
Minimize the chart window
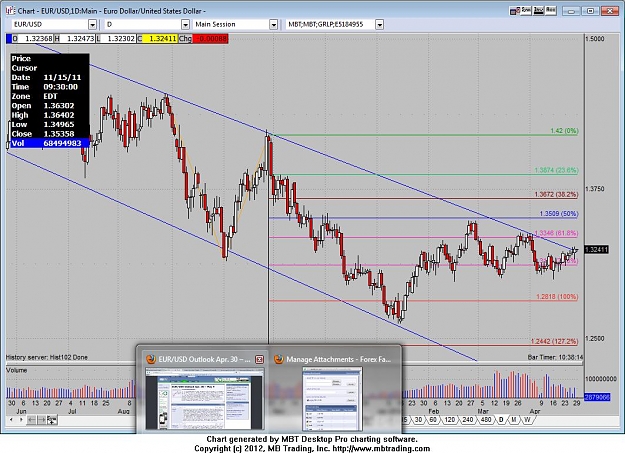click(571, 11)
